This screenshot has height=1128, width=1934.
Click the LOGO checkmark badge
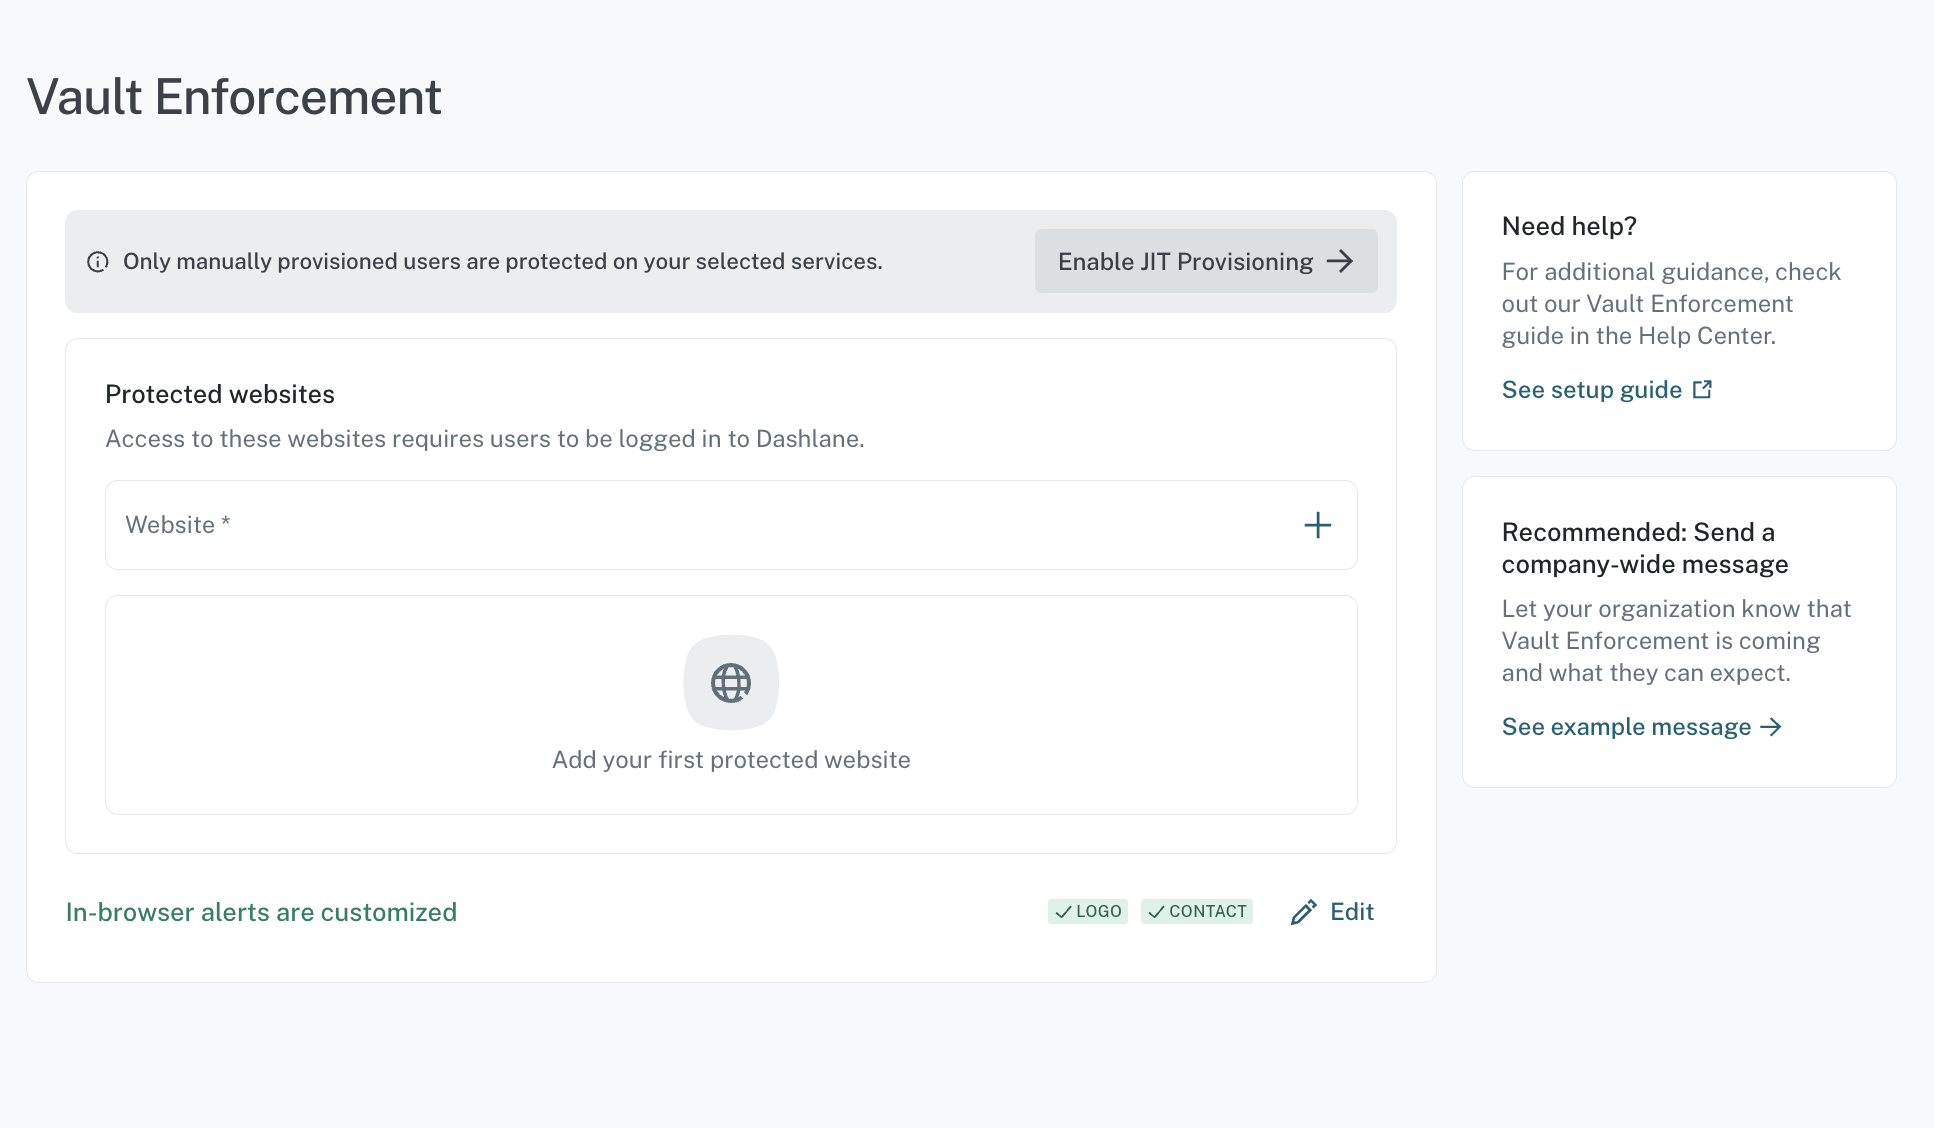[1088, 912]
